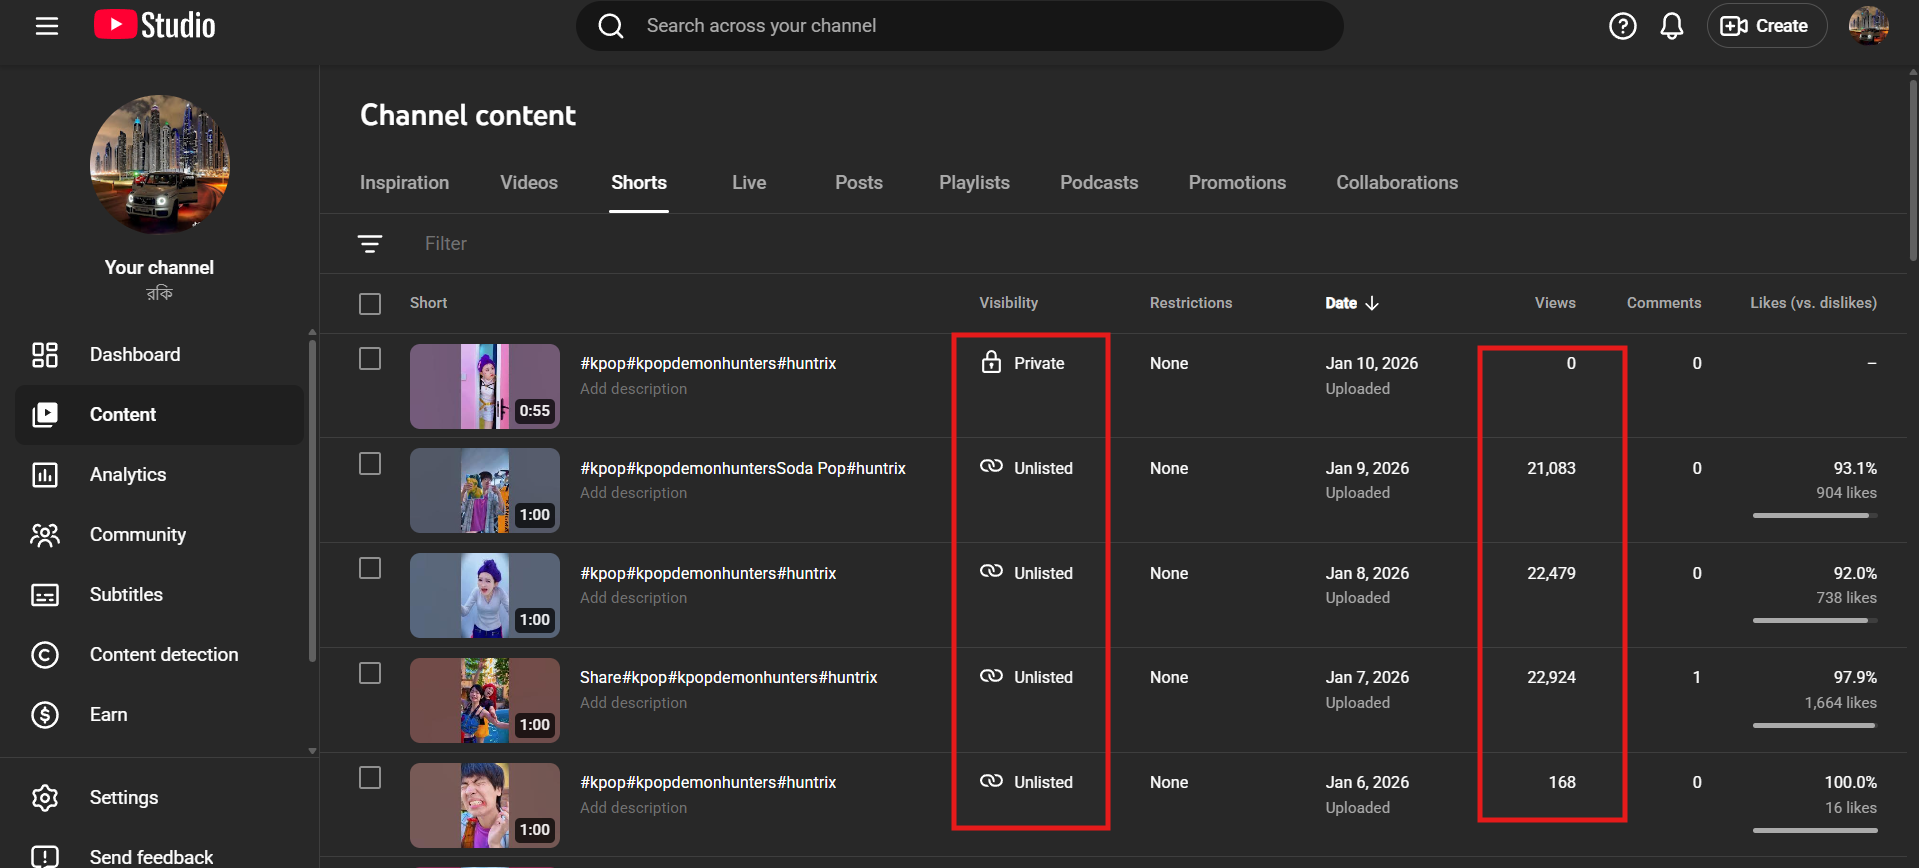1919x868 pixels.
Task: Open the notifications bell
Action: (1671, 26)
